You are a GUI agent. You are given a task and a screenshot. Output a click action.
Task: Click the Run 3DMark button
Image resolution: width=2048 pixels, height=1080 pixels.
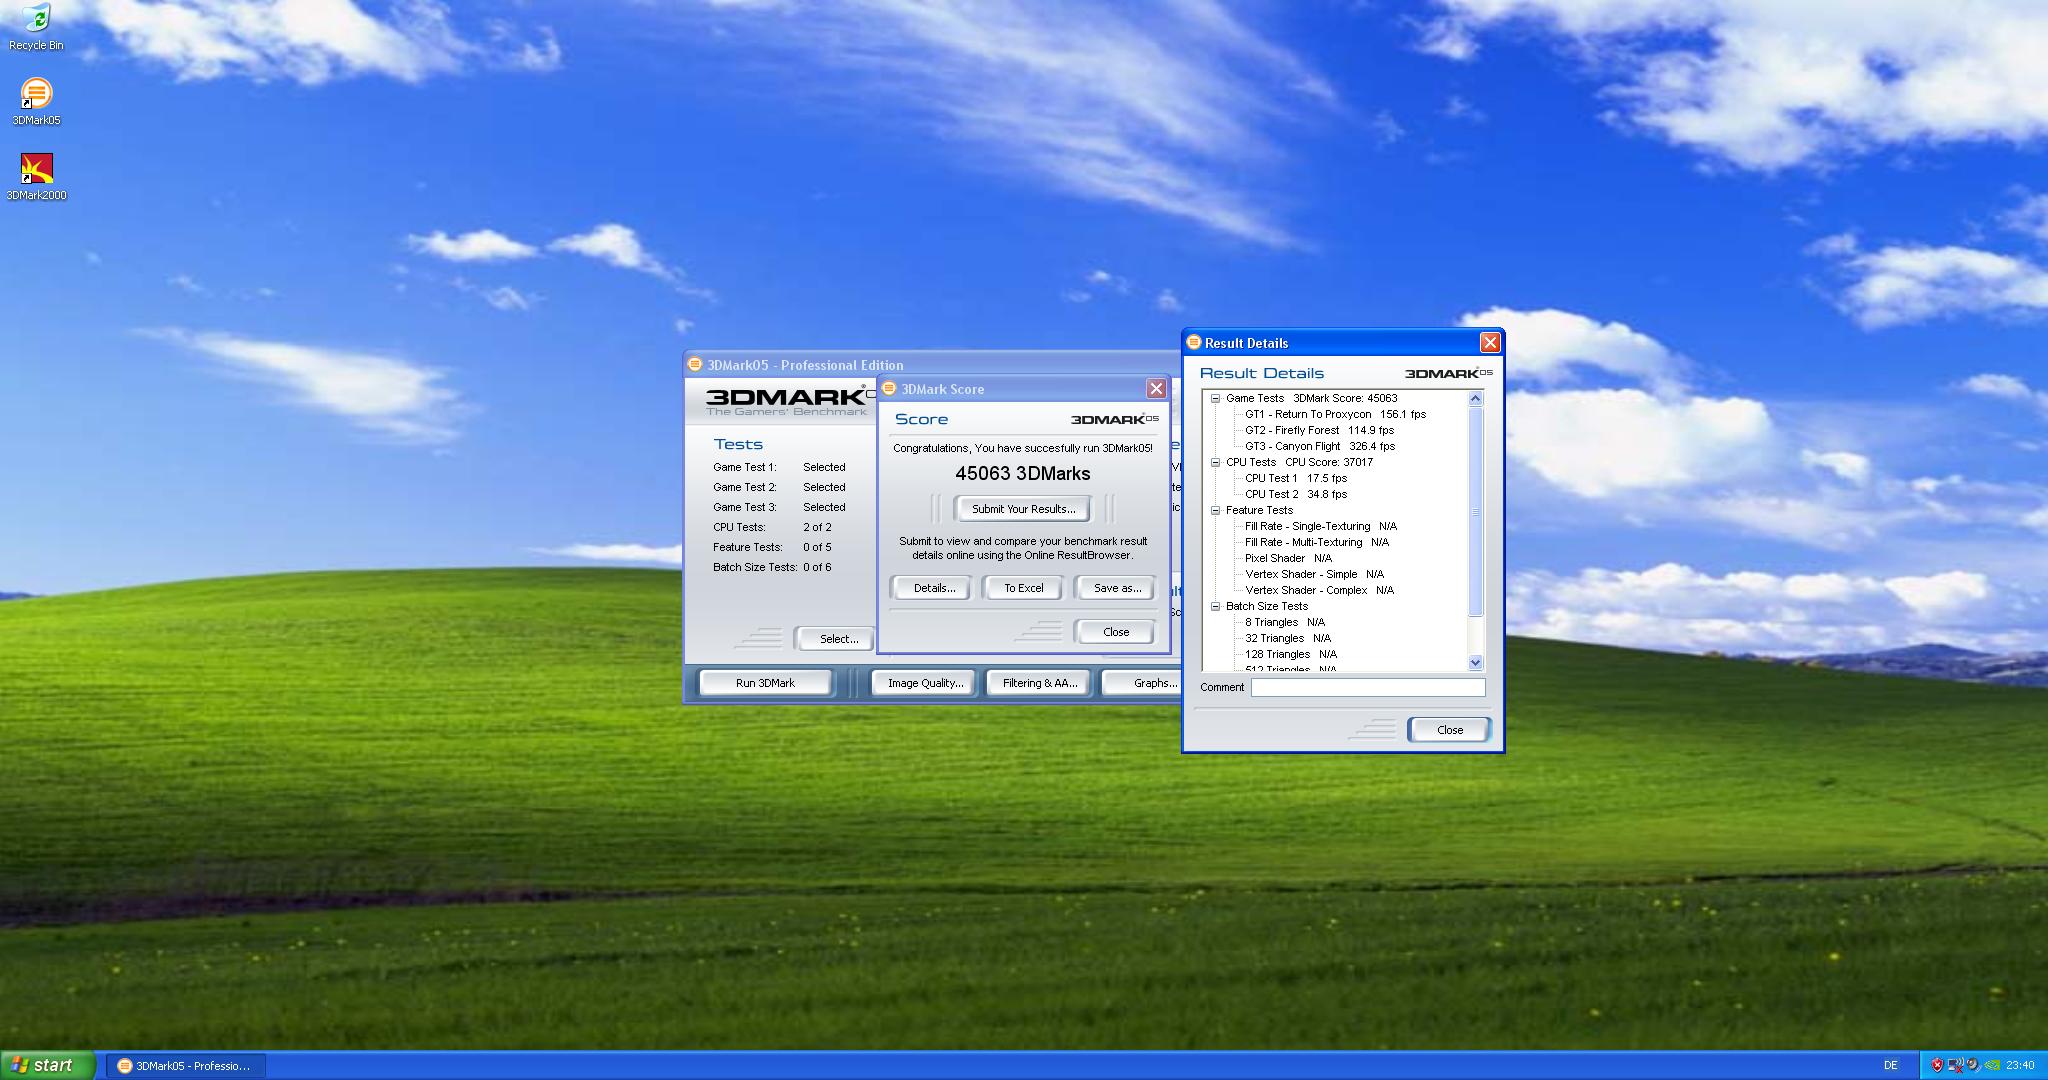tap(765, 683)
